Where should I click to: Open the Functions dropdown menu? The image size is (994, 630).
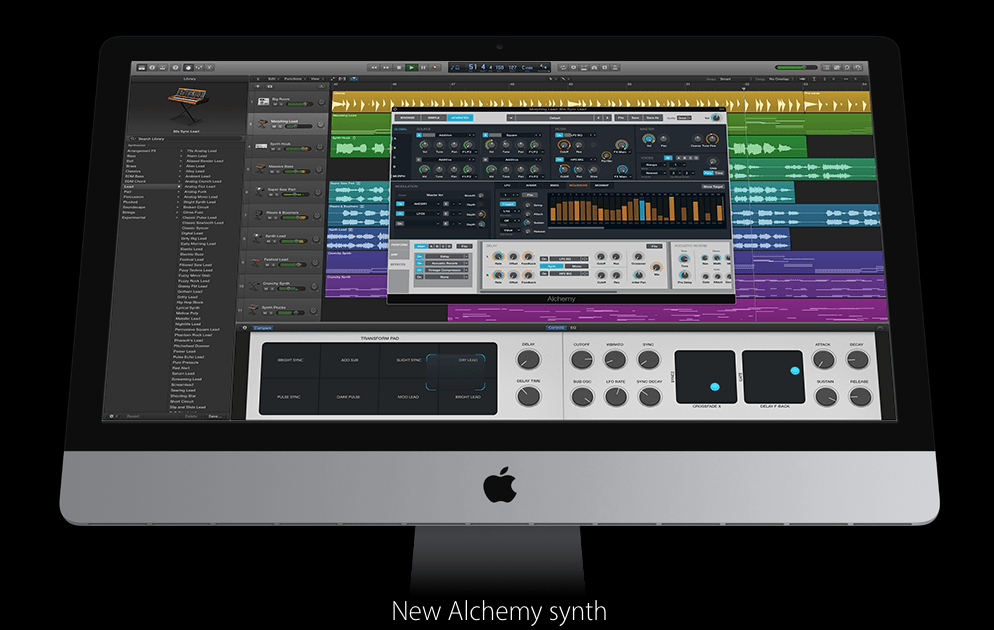[293, 78]
